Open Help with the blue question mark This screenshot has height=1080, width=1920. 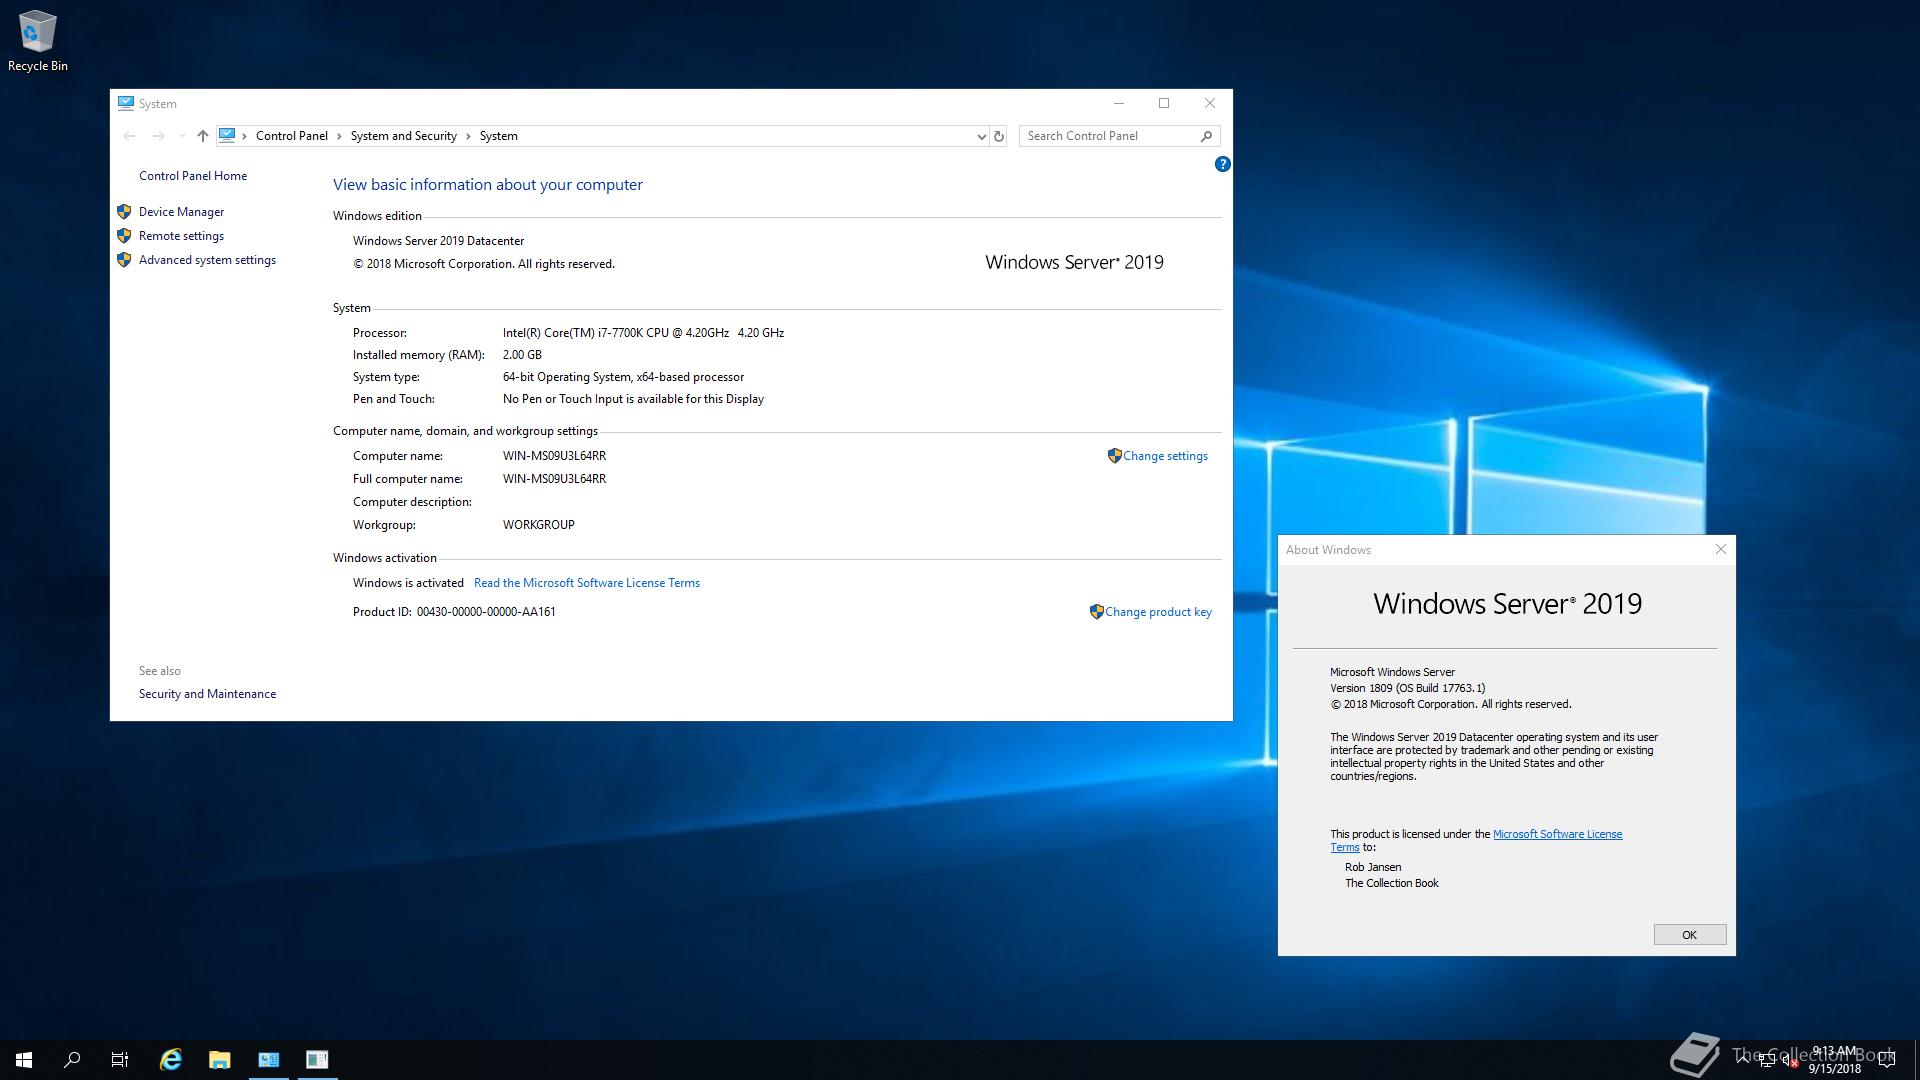pos(1222,164)
